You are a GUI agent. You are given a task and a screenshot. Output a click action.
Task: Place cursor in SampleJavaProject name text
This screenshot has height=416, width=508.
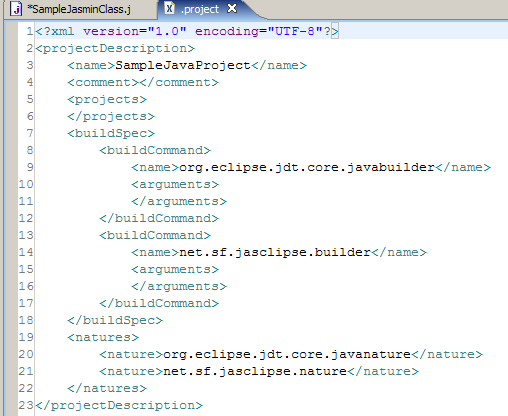pos(183,65)
